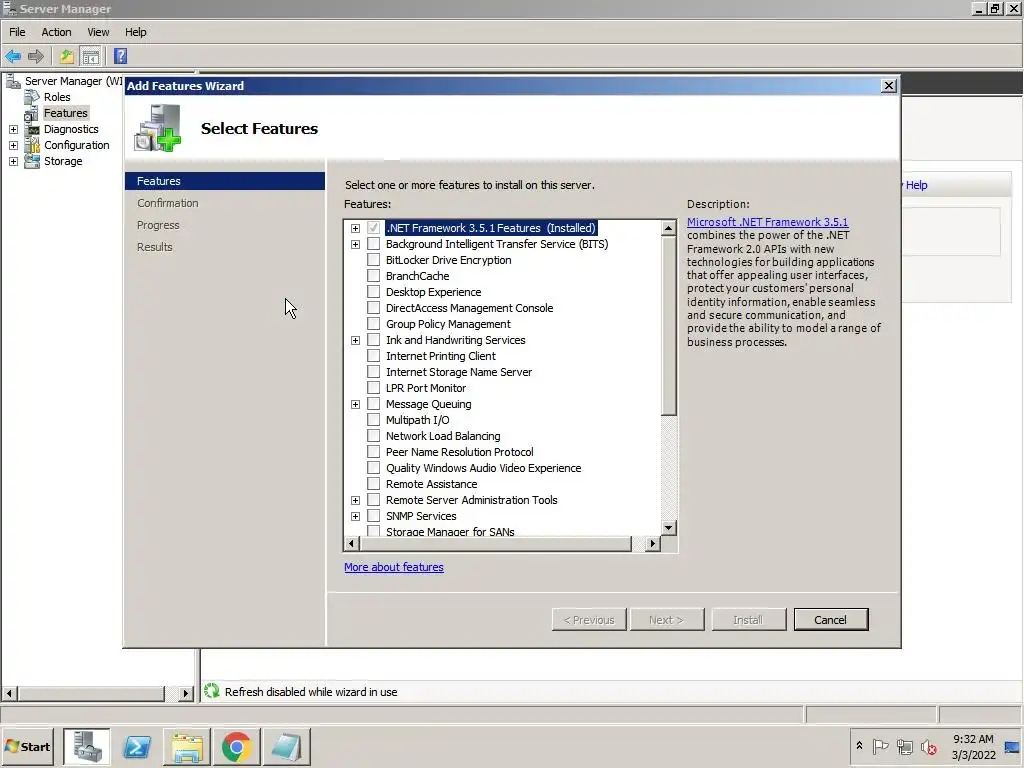Select the Features wizard step
Image resolution: width=1024 pixels, height=768 pixels.
pyautogui.click(x=225, y=181)
